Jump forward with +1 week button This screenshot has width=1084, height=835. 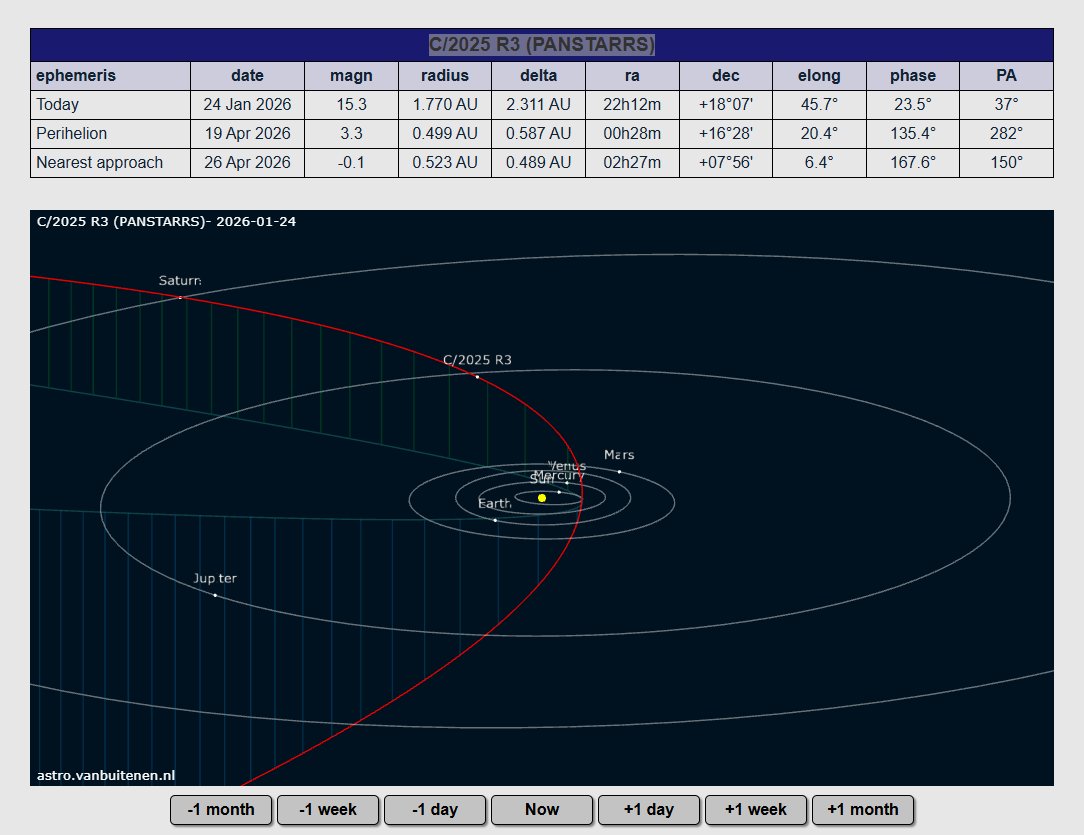tap(756, 809)
